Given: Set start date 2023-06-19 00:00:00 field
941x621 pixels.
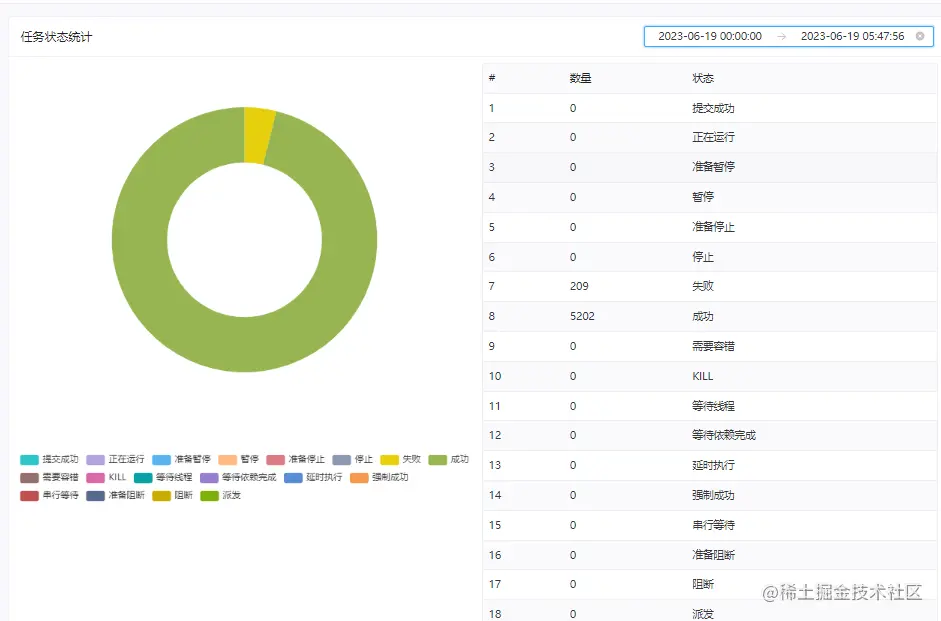Looking at the screenshot, I should [x=709, y=36].
